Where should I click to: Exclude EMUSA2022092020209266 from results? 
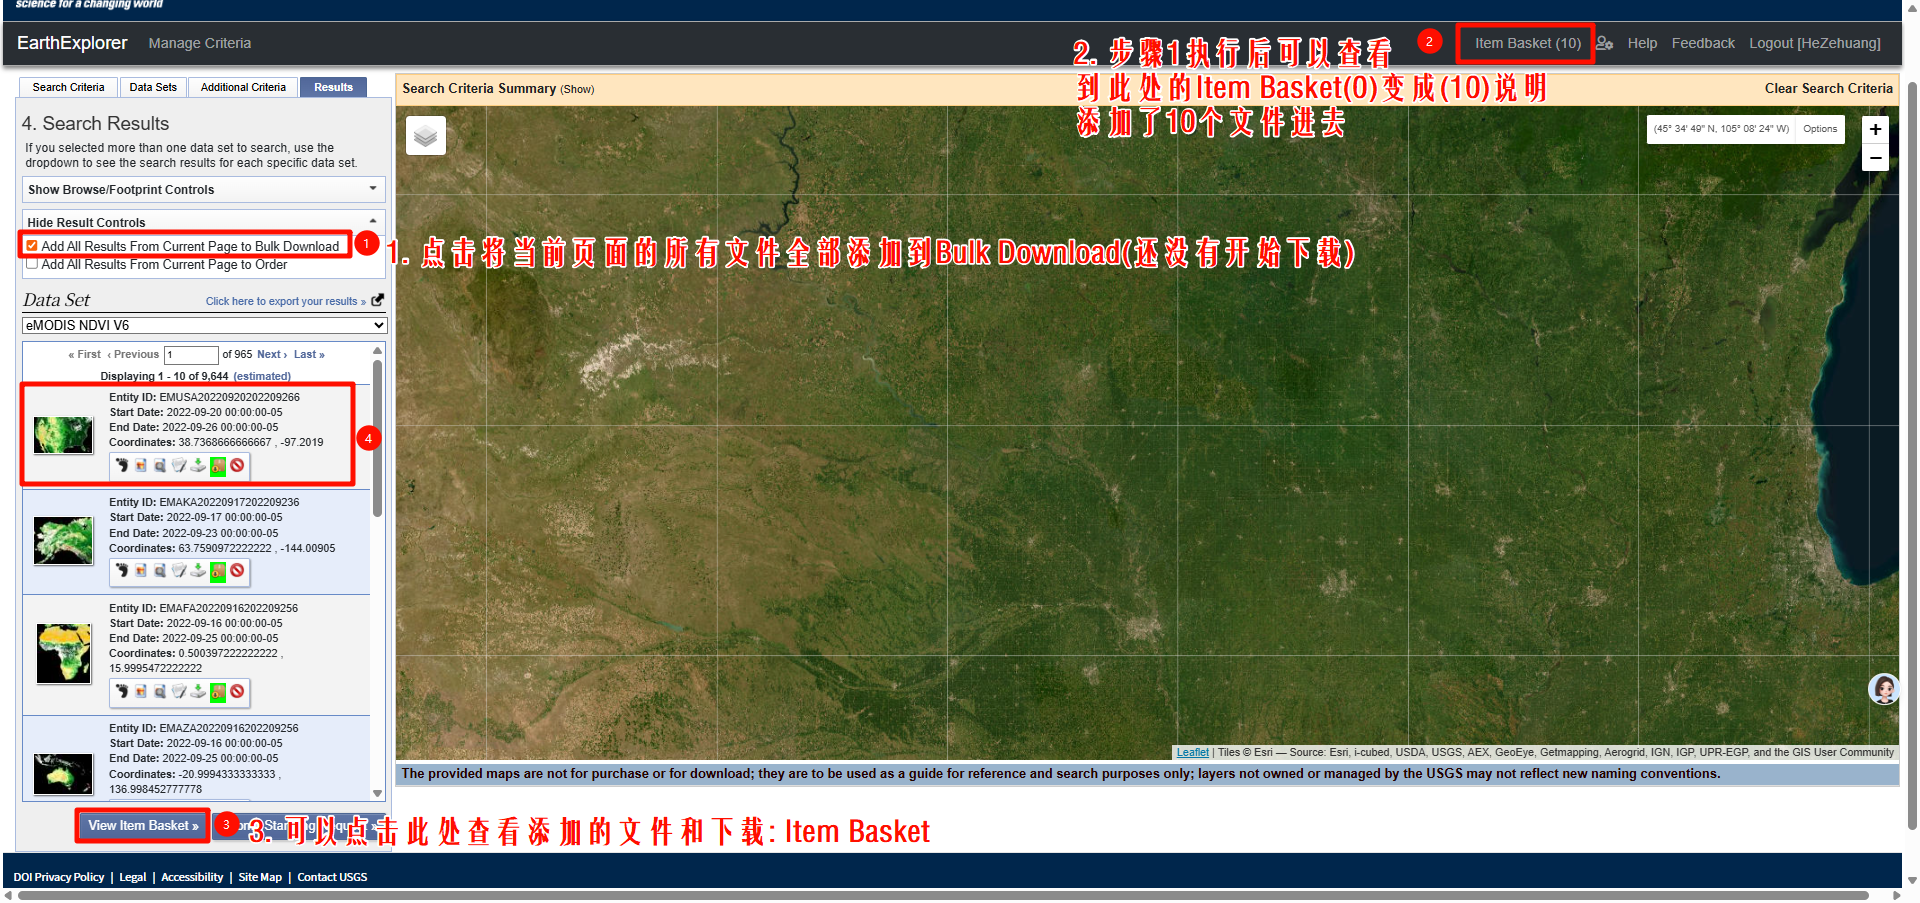tap(237, 465)
